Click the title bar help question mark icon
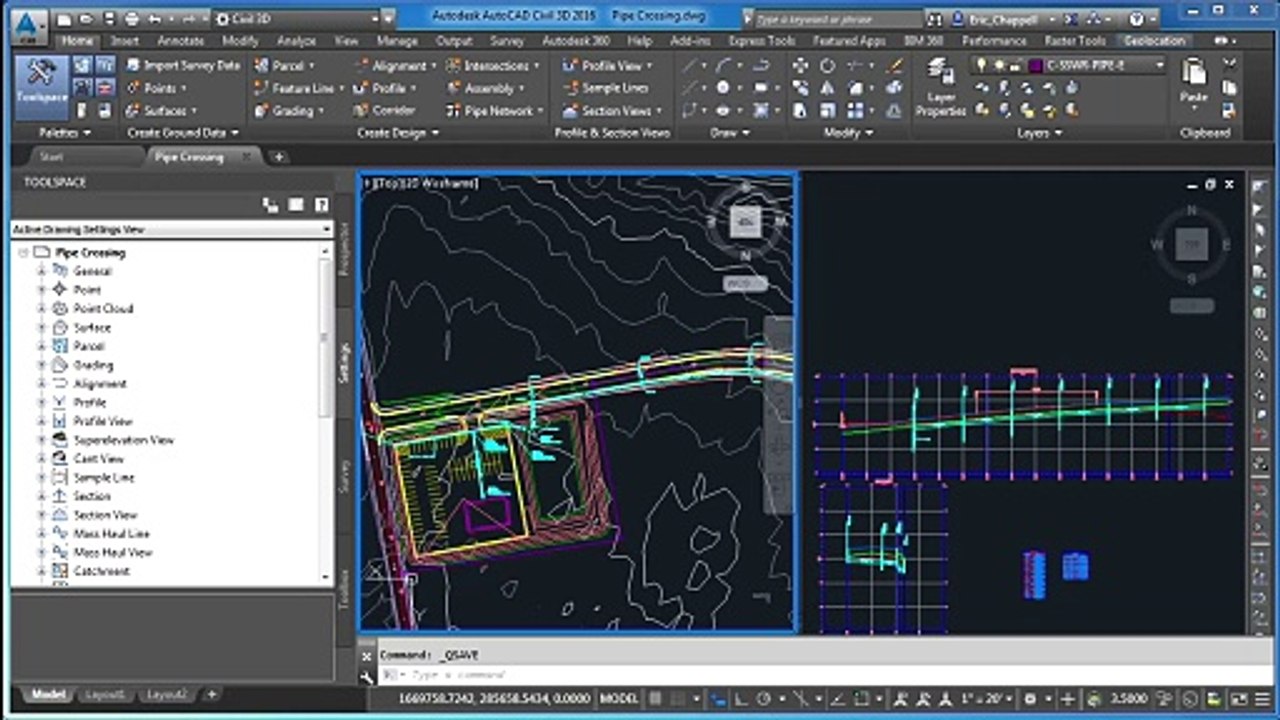The width and height of the screenshot is (1280, 720). pyautogui.click(x=1137, y=19)
